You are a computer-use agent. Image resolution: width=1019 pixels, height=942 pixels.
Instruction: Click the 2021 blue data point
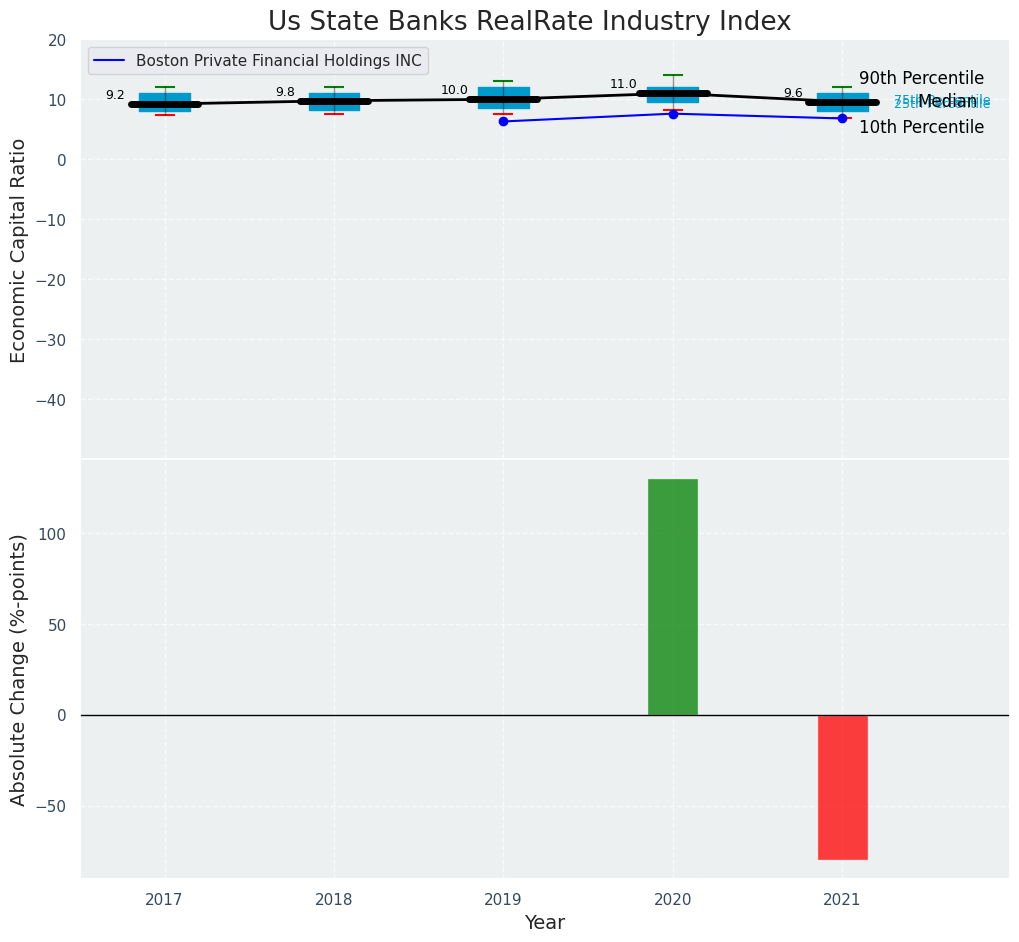(x=842, y=118)
